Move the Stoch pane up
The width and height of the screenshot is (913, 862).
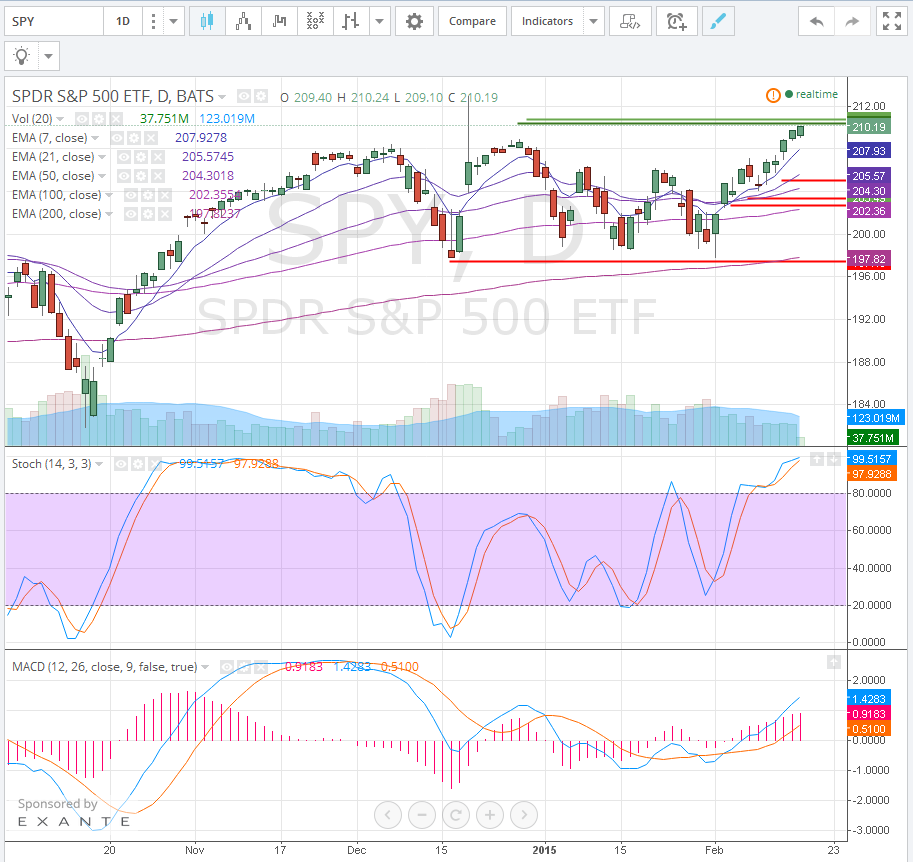(x=817, y=460)
